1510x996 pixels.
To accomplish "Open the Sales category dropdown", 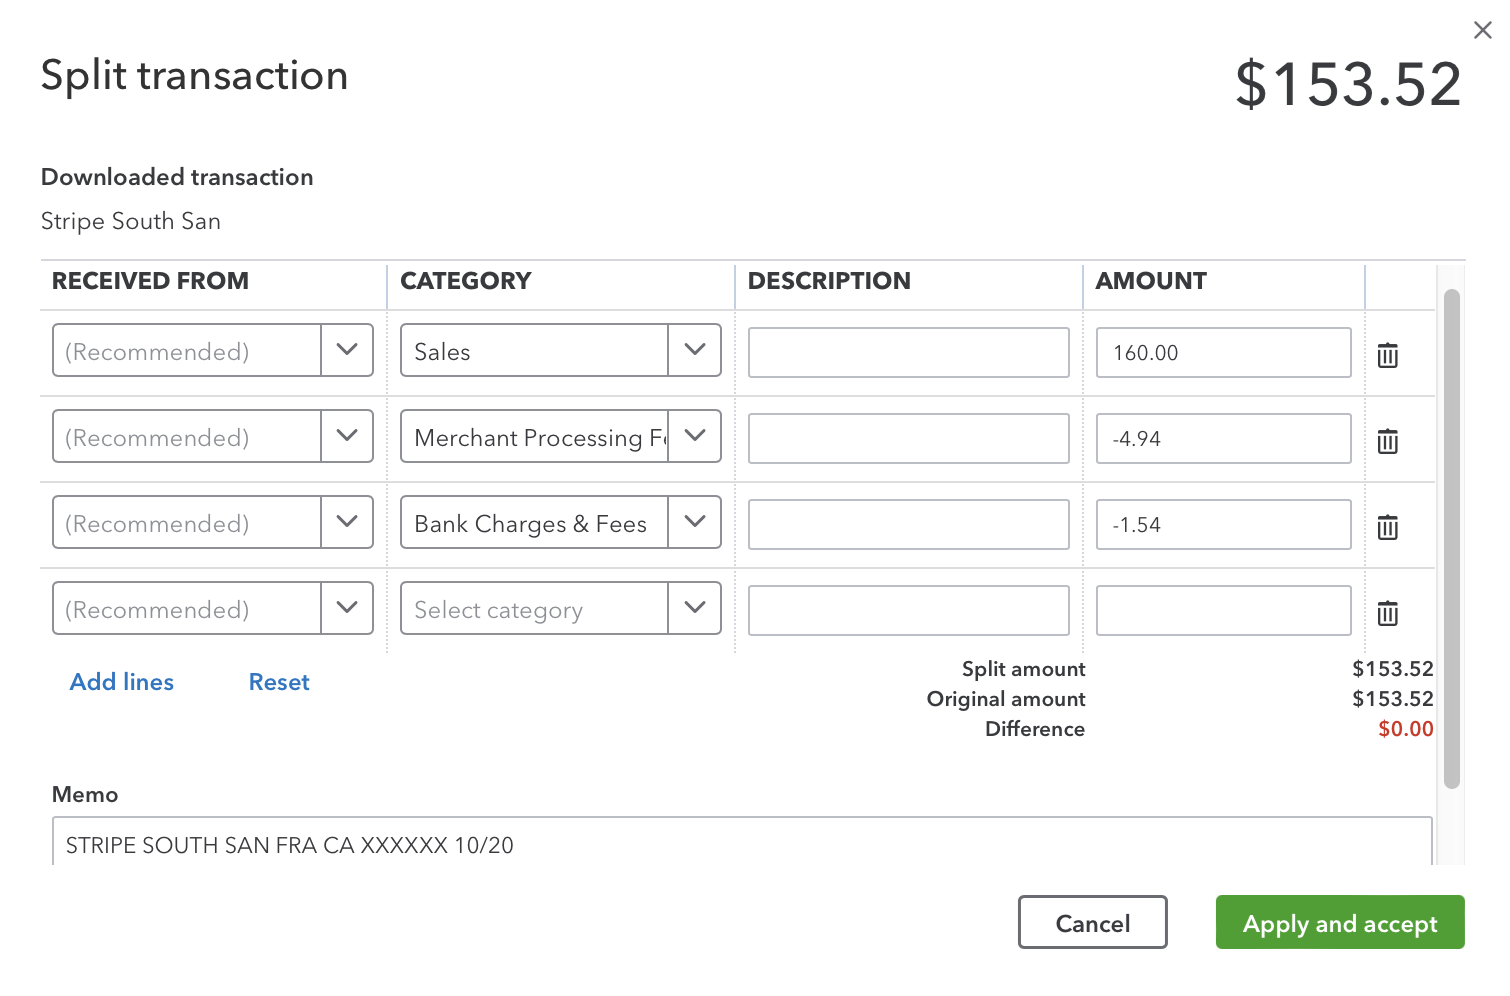I will click(x=694, y=350).
